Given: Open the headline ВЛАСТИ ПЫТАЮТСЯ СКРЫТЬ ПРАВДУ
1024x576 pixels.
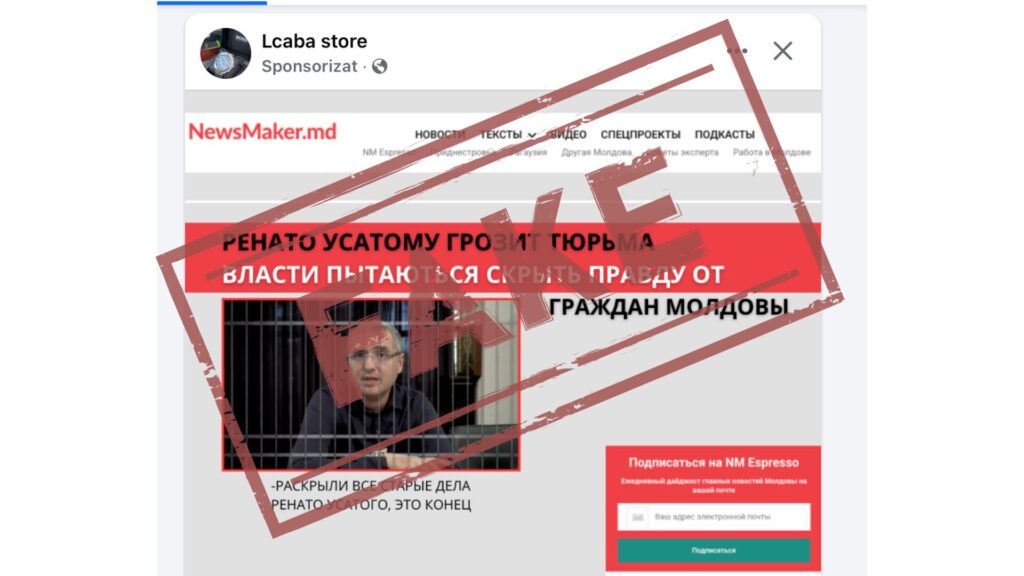Looking at the screenshot, I should (473, 274).
